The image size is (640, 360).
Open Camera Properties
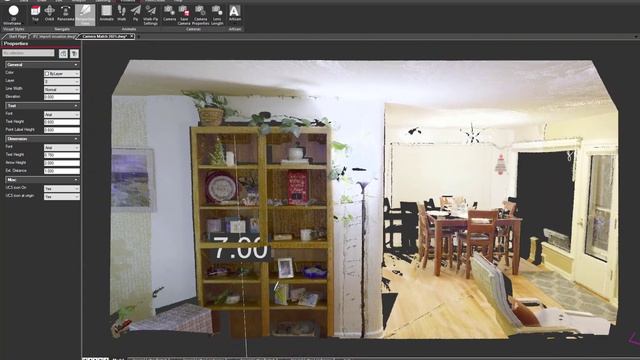pos(200,15)
